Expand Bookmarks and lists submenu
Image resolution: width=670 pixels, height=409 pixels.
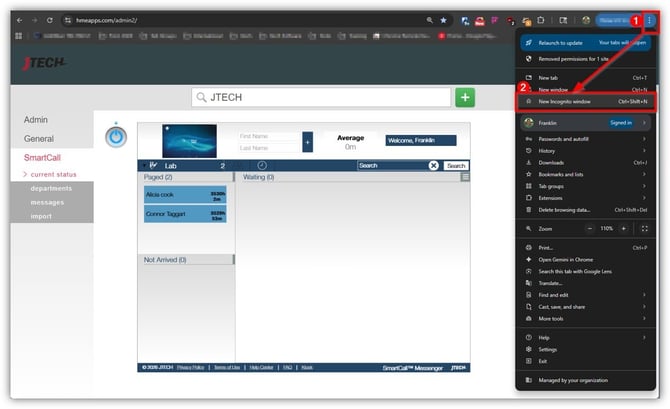click(585, 174)
